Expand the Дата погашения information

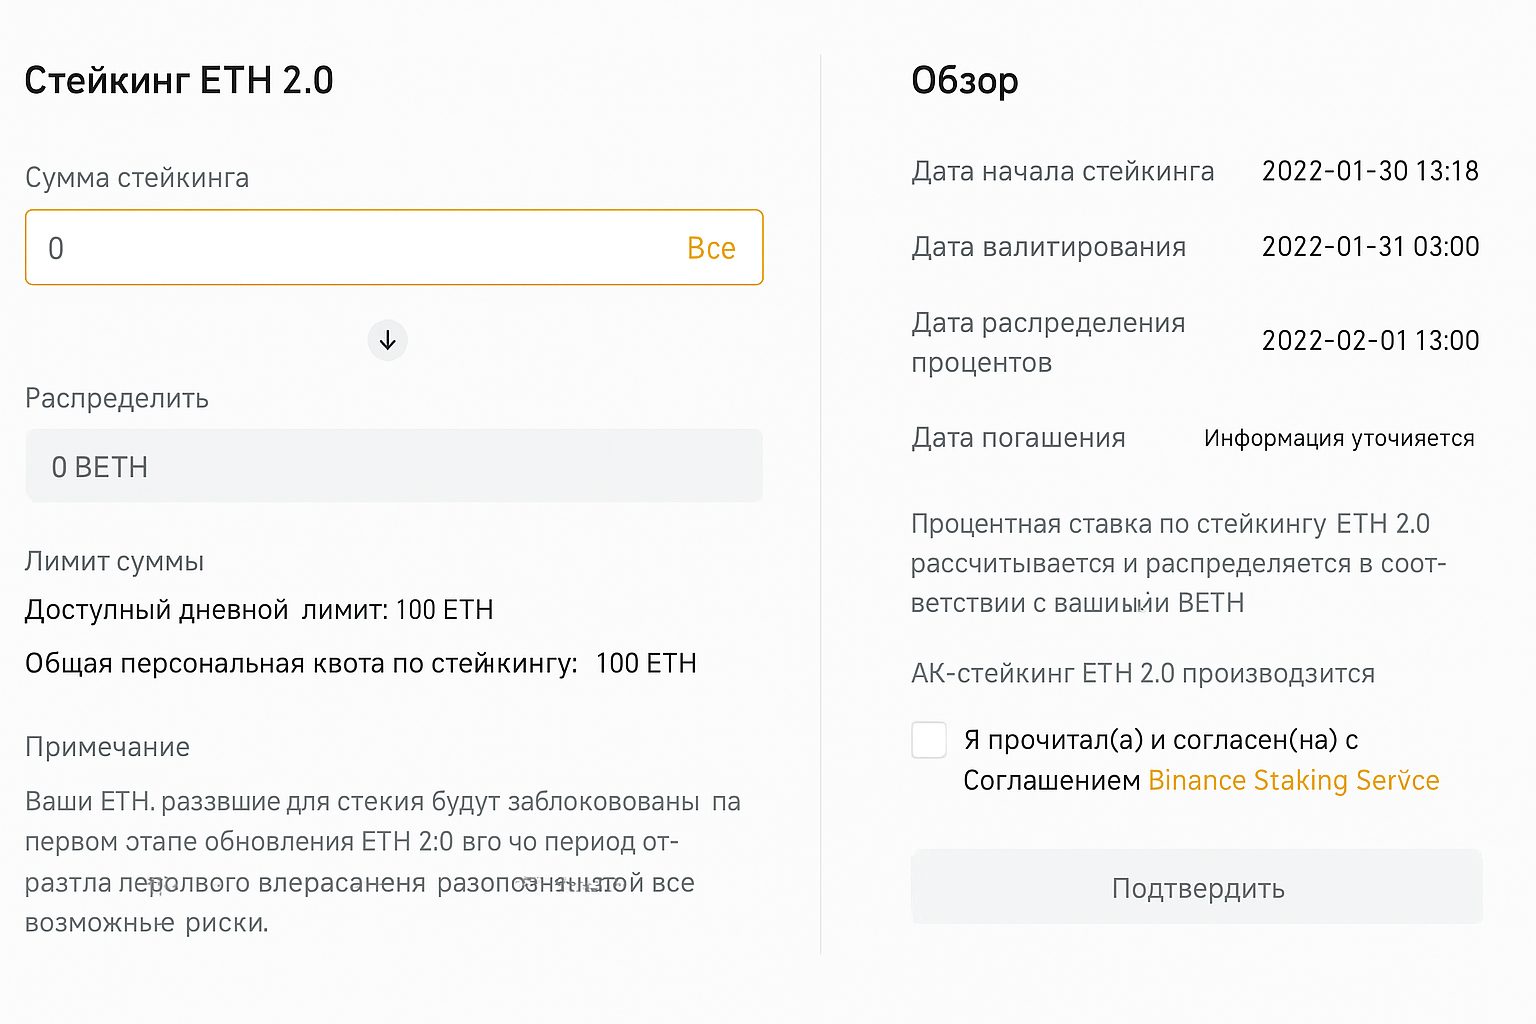pyautogui.click(x=1018, y=437)
